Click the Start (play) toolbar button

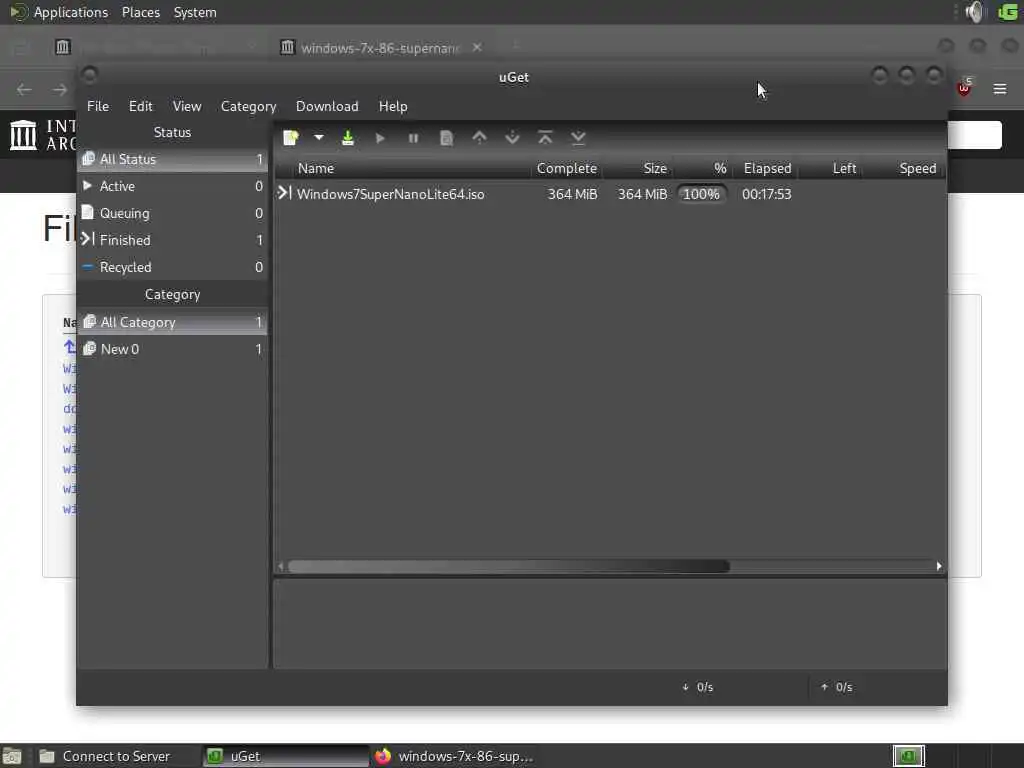[x=380, y=138]
